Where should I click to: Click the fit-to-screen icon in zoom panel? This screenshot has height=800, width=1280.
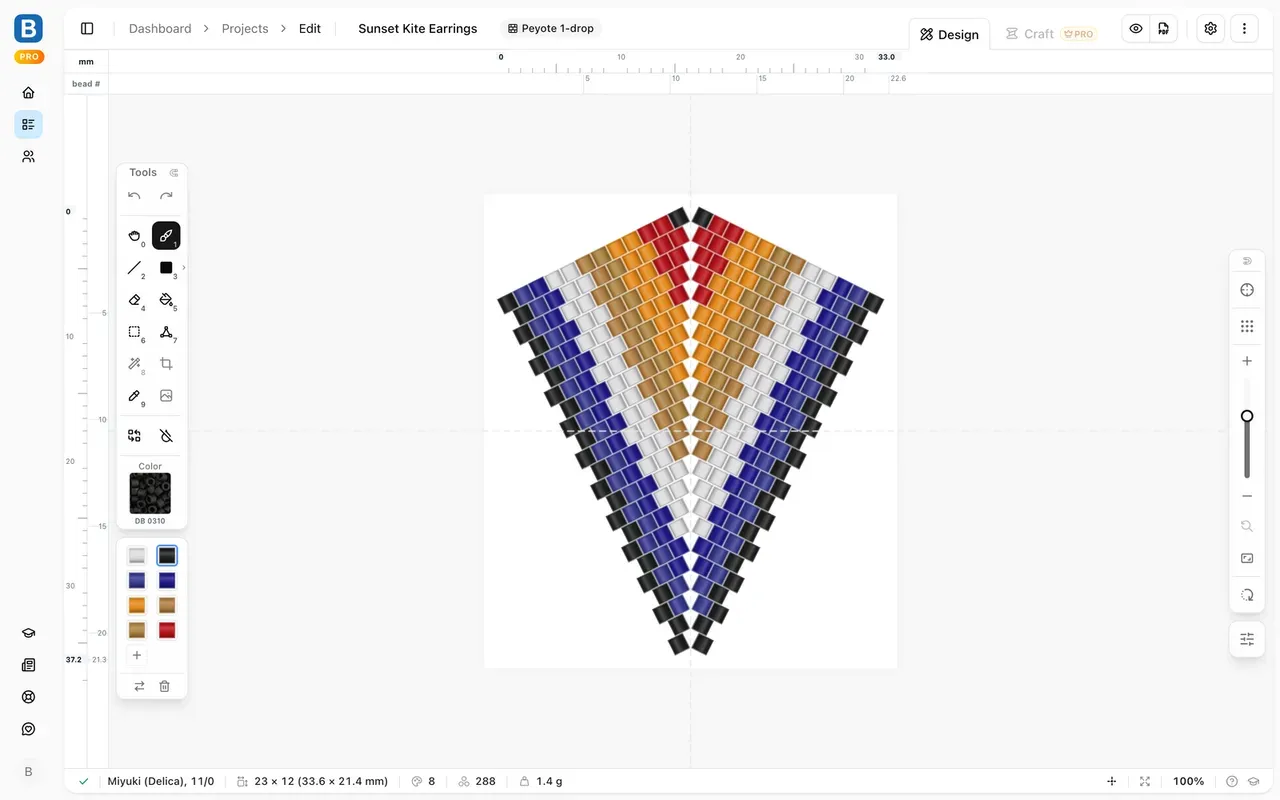pyautogui.click(x=1247, y=558)
